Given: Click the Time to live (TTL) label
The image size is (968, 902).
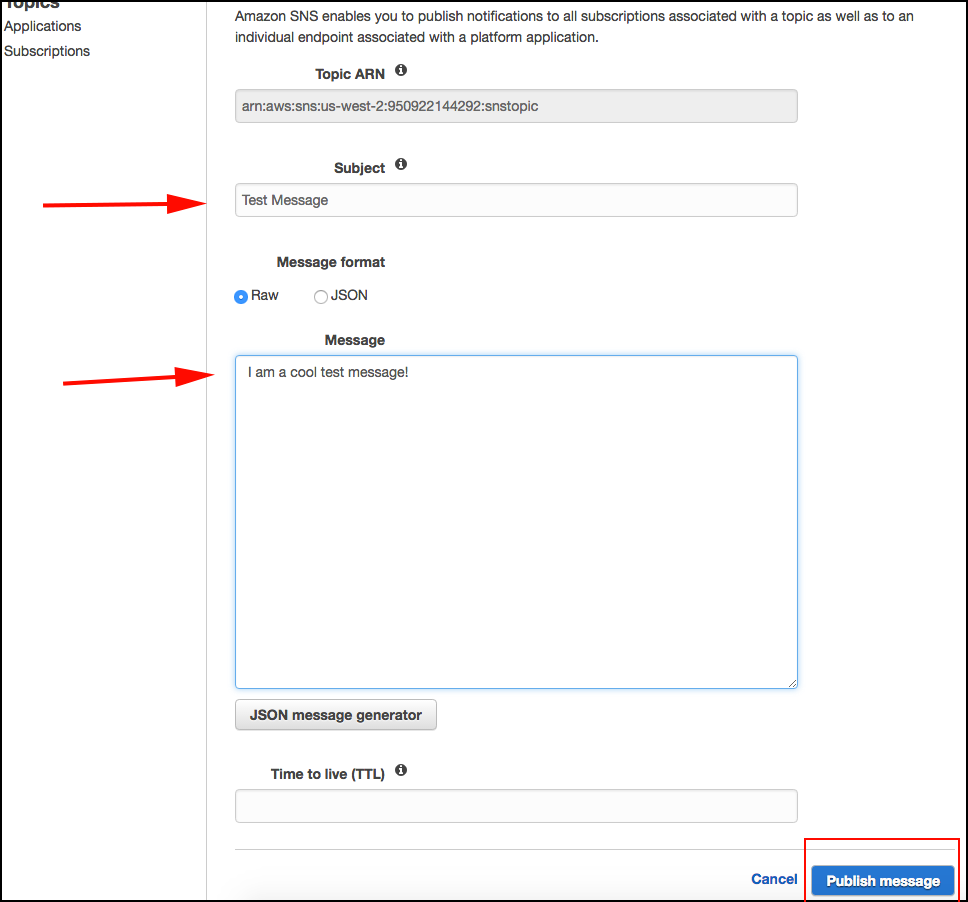Looking at the screenshot, I should pyautogui.click(x=328, y=774).
